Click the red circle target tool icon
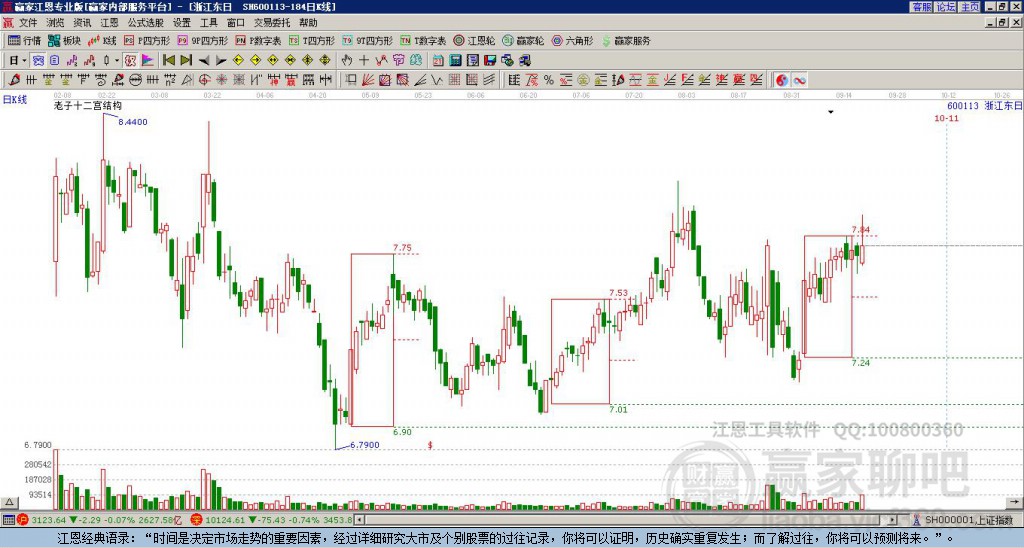This screenshot has width=1024, height=548. (x=204, y=80)
